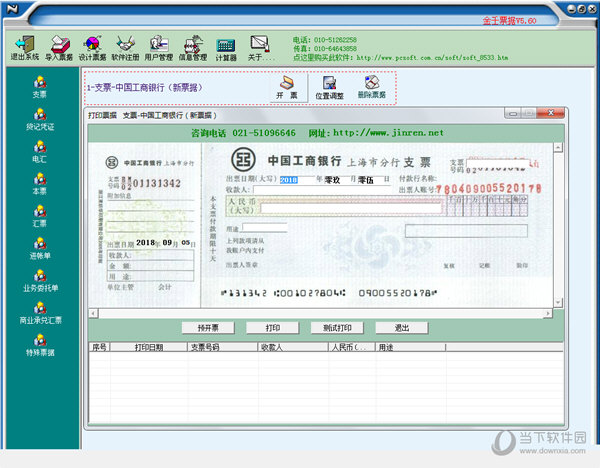Image resolution: width=600 pixels, height=468 pixels.
Task: Click the 人民币 column header
Action: [x=352, y=347]
